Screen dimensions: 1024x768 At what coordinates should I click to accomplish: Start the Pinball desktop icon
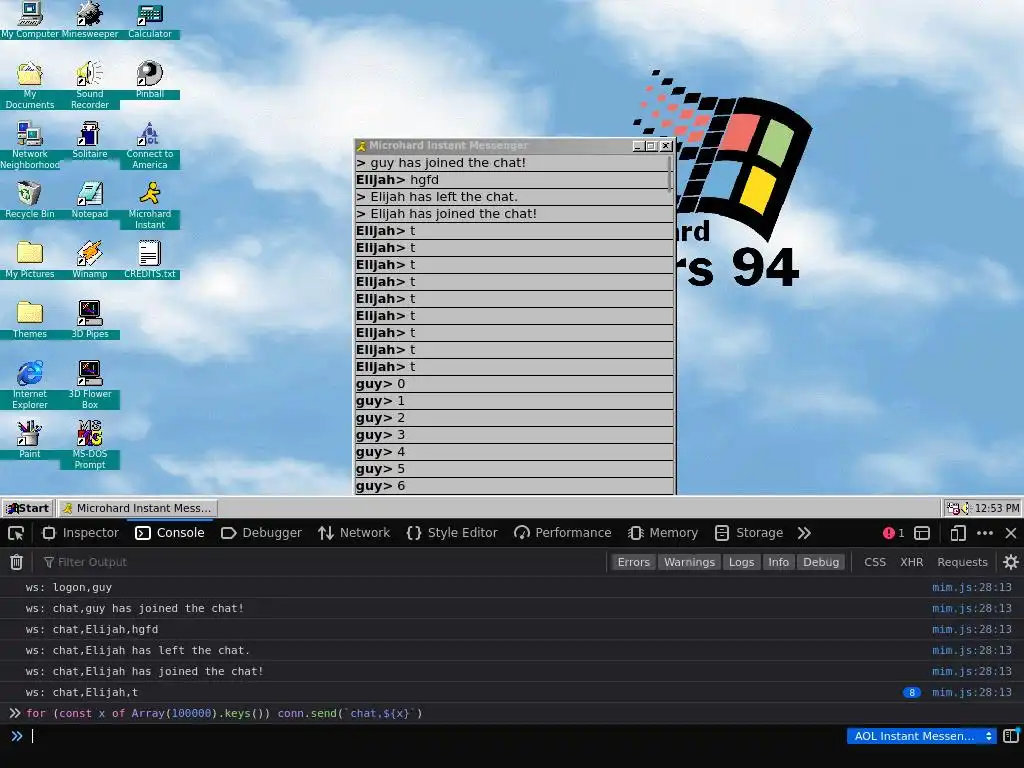150,80
